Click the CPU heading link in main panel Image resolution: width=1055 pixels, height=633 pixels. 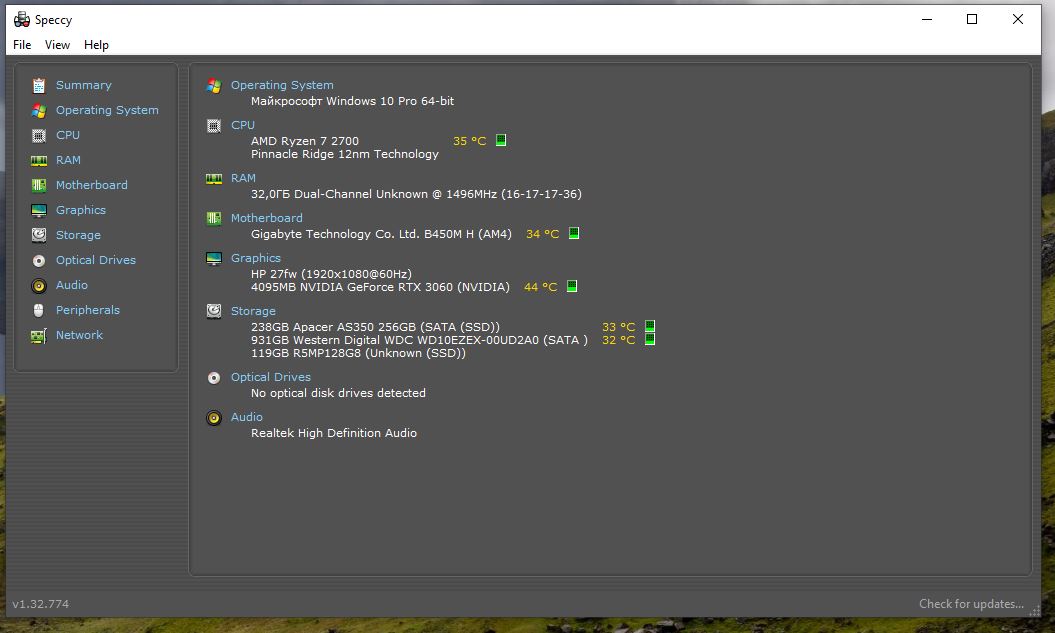(x=243, y=125)
